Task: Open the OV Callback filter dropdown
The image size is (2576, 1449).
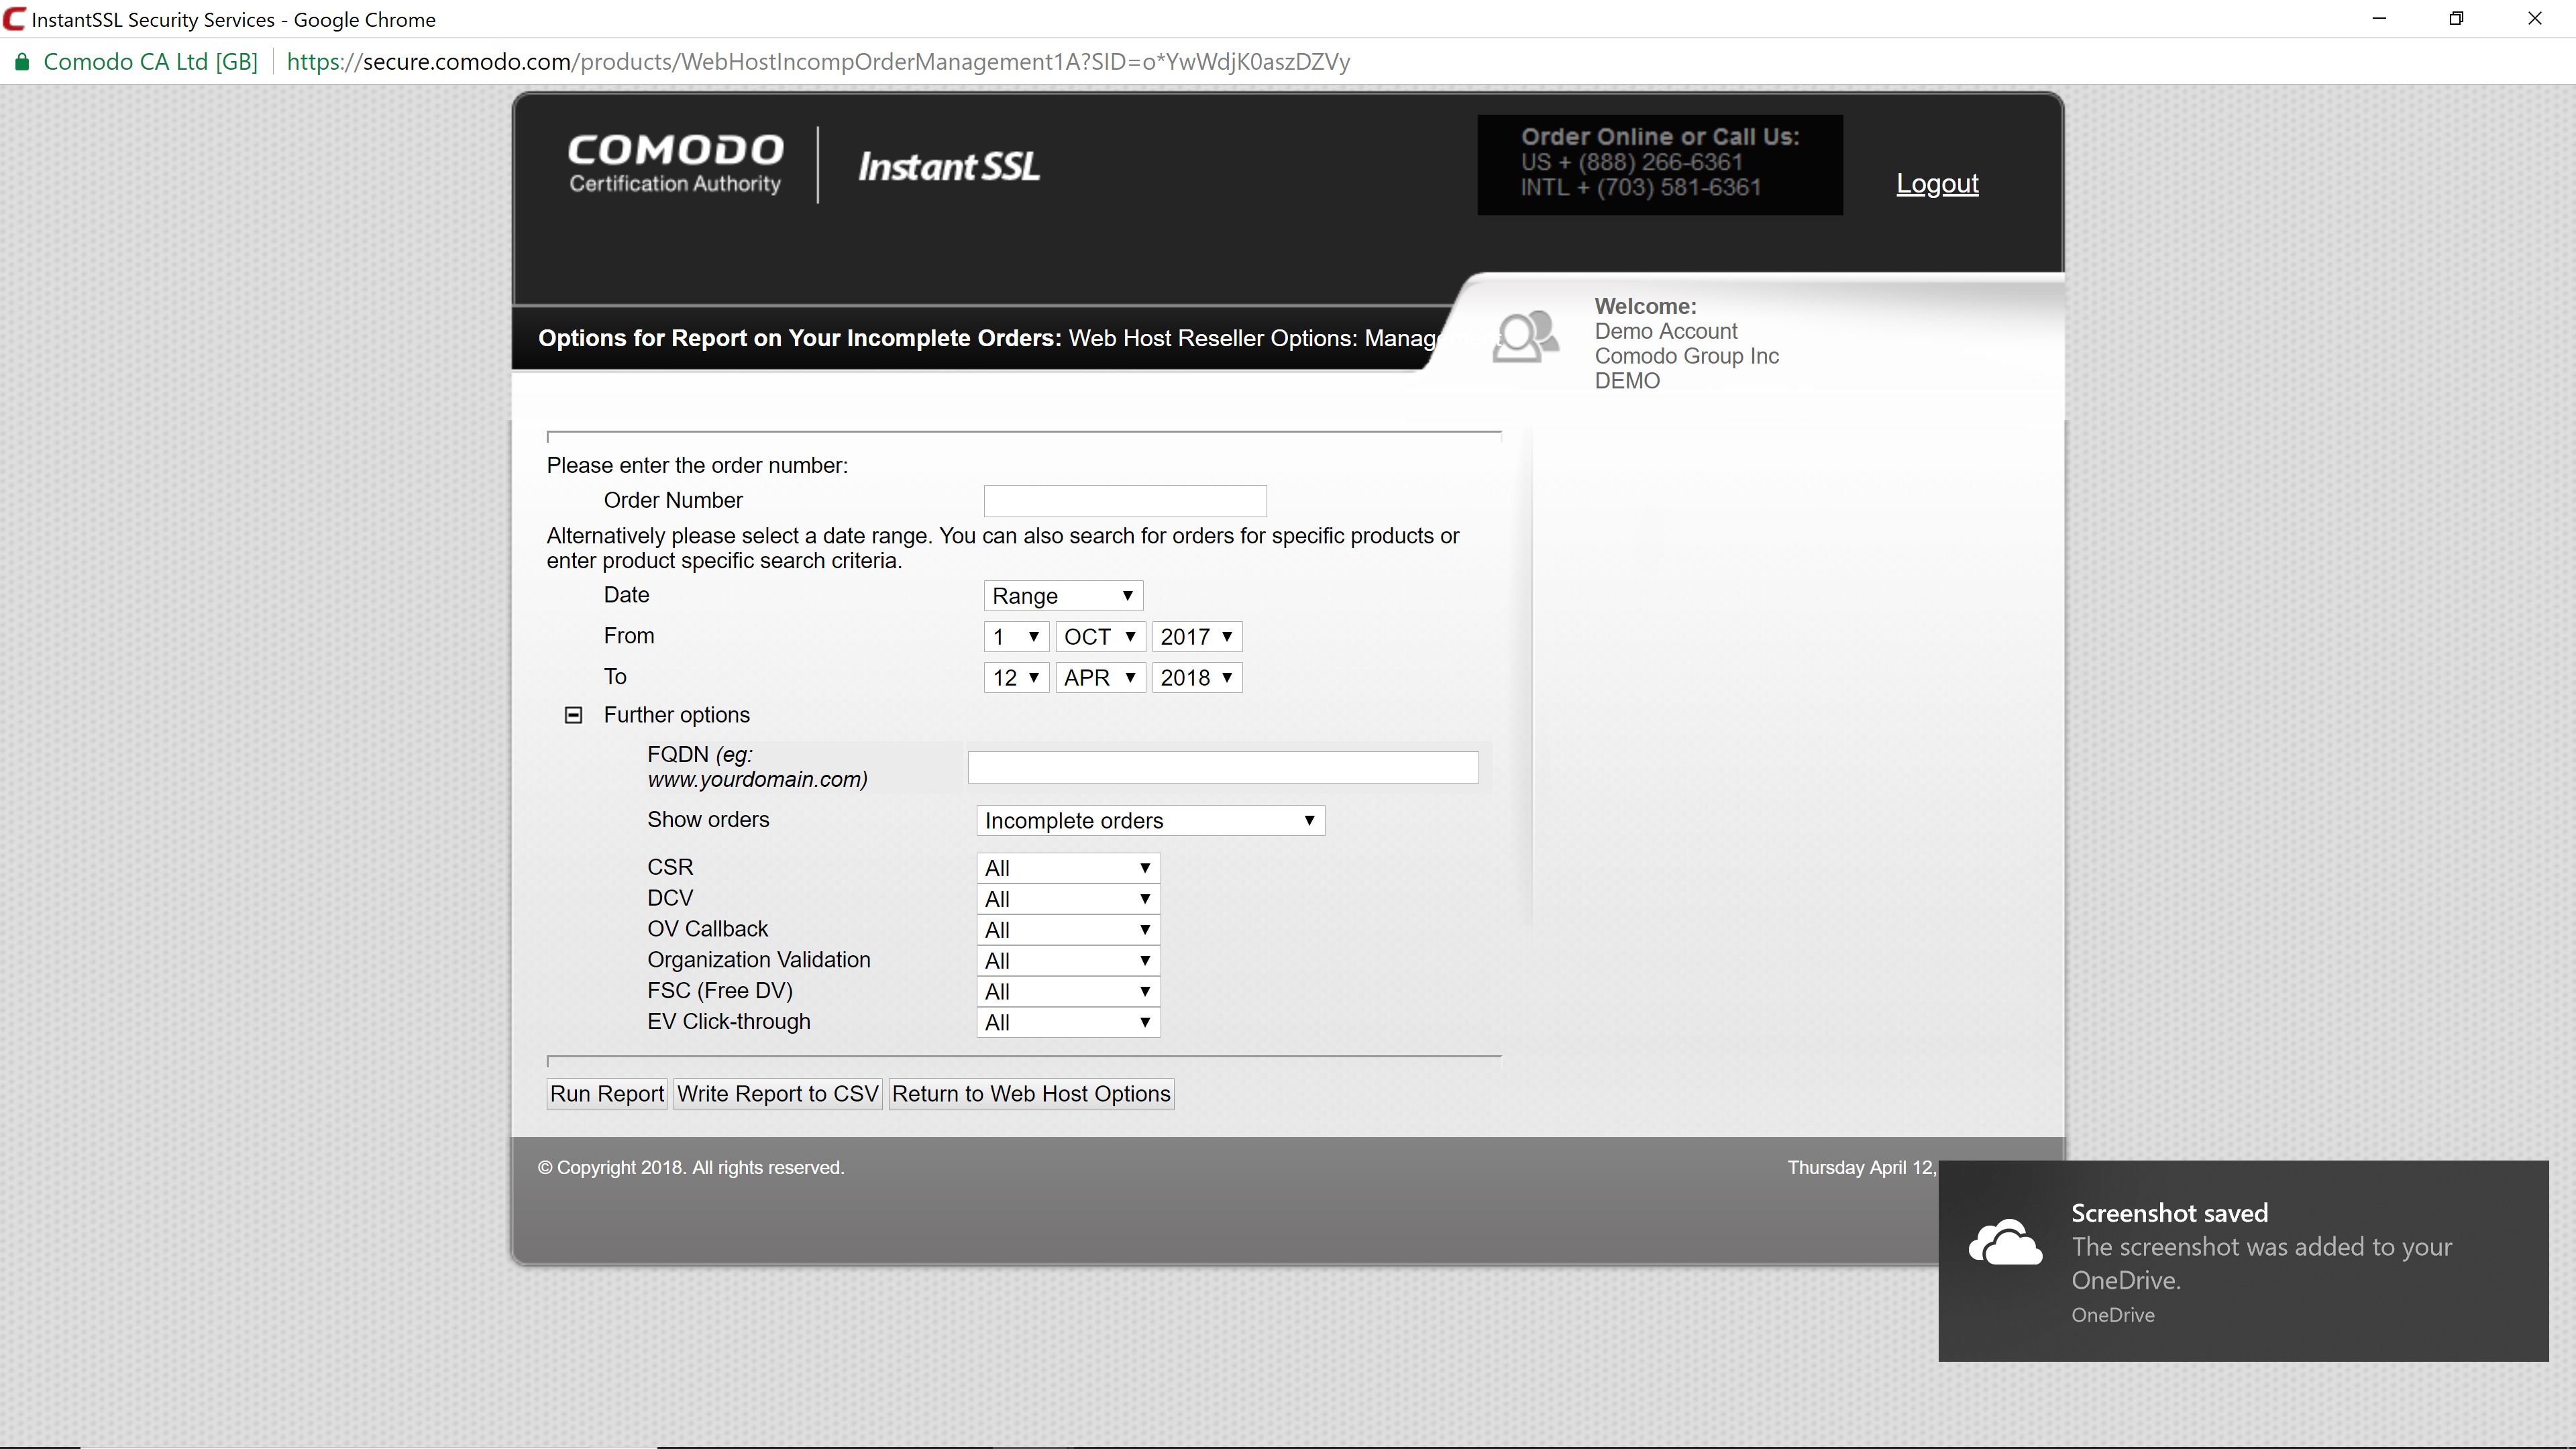Action: click(x=1068, y=930)
